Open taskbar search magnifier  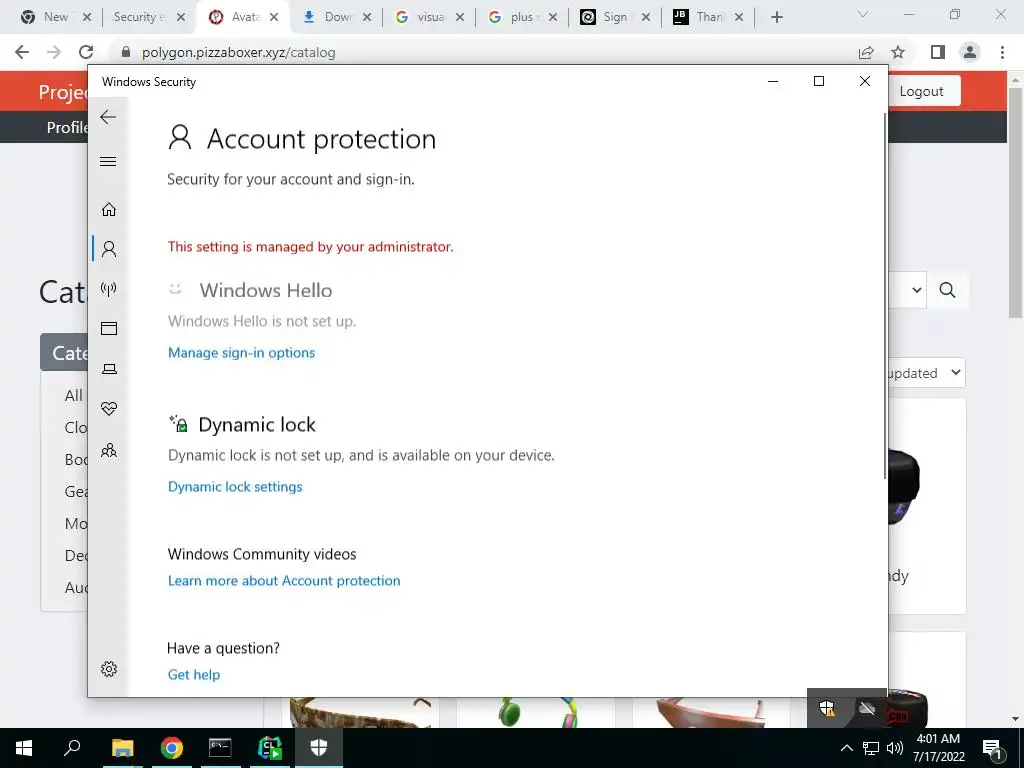click(72, 748)
